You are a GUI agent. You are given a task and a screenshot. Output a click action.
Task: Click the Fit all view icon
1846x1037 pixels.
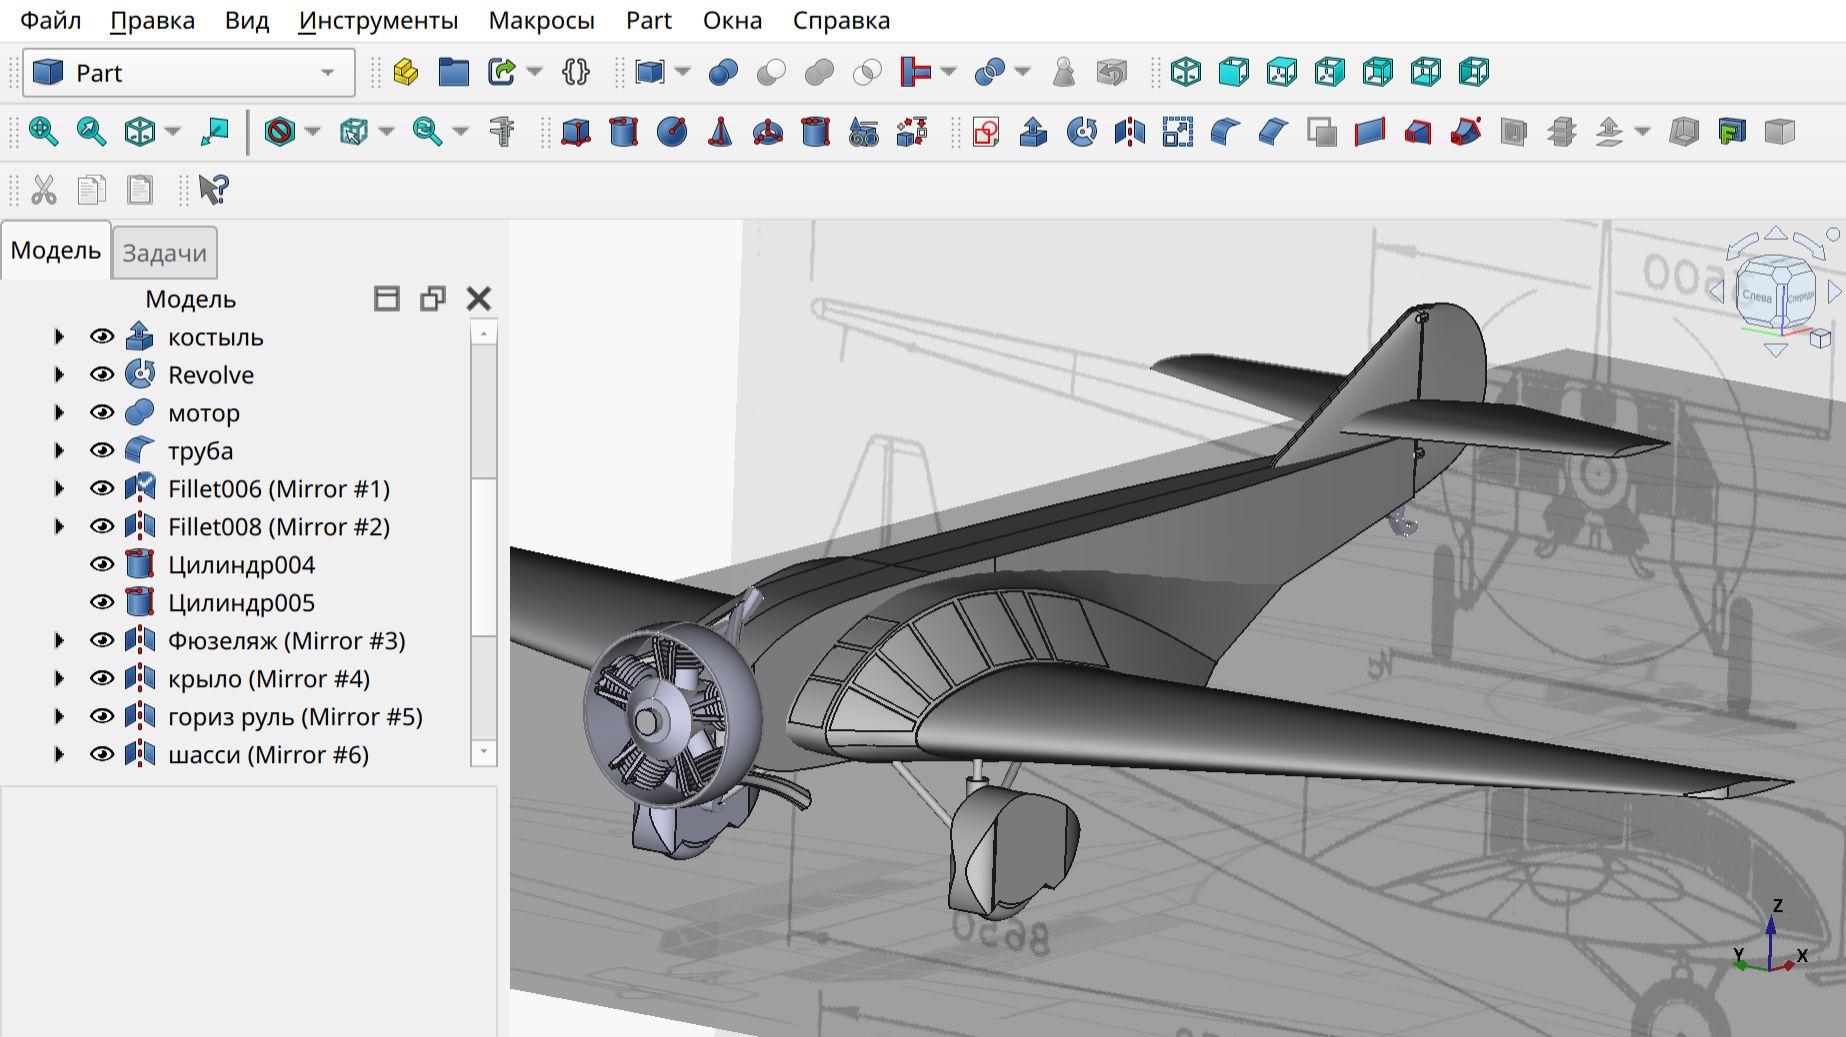(x=43, y=131)
